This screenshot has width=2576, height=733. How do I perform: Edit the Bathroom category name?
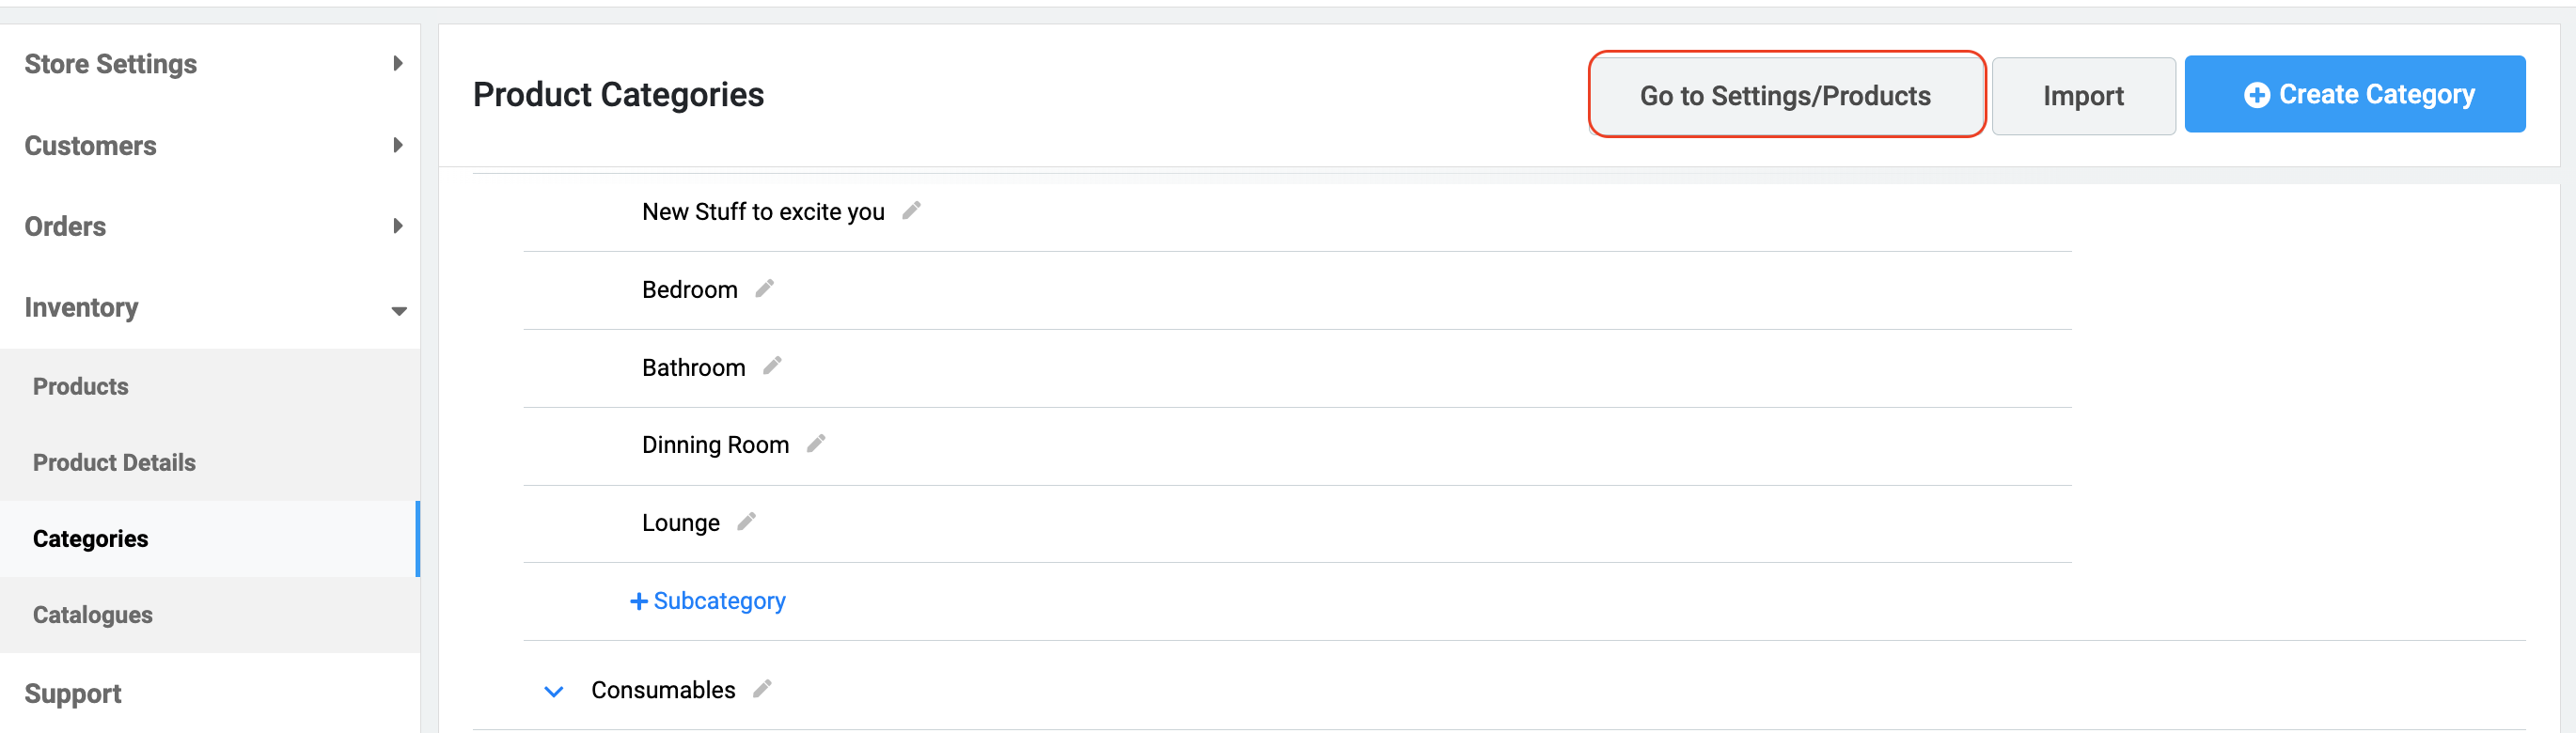[772, 366]
